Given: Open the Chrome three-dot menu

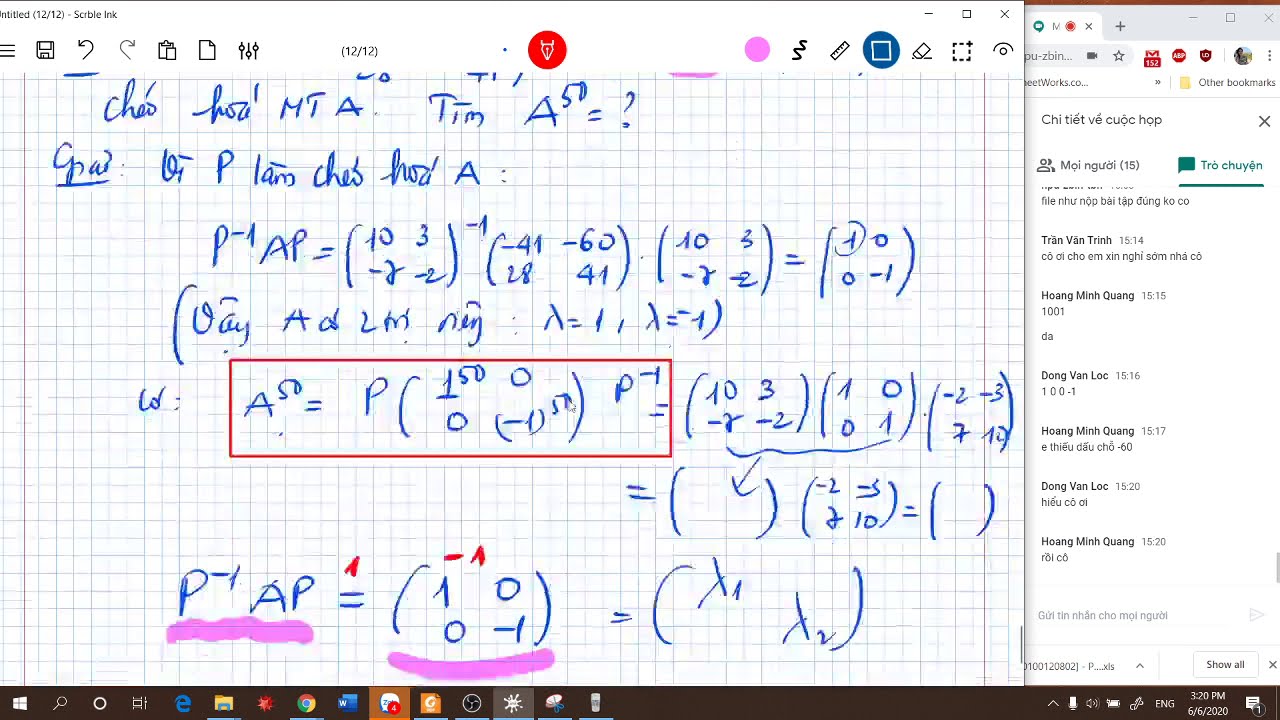Looking at the screenshot, I should click(x=1269, y=56).
